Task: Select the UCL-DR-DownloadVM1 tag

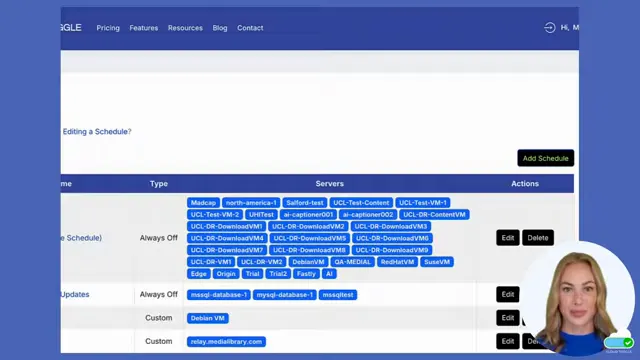Action: (227, 227)
